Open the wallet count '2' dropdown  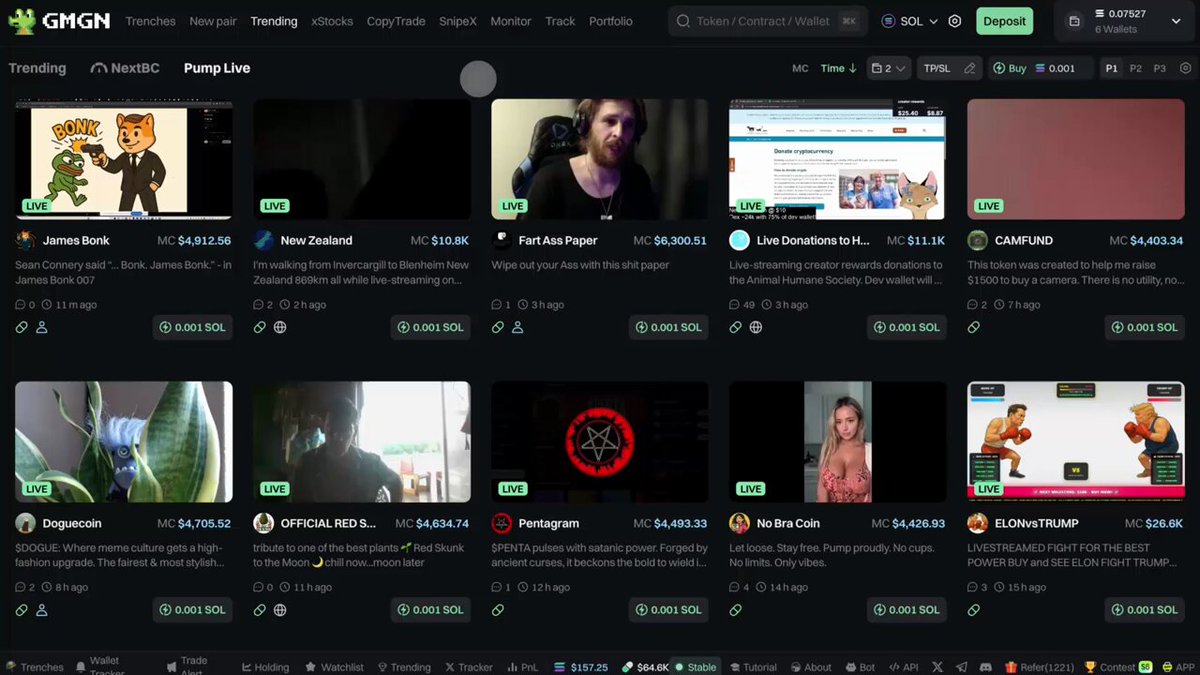pos(888,68)
